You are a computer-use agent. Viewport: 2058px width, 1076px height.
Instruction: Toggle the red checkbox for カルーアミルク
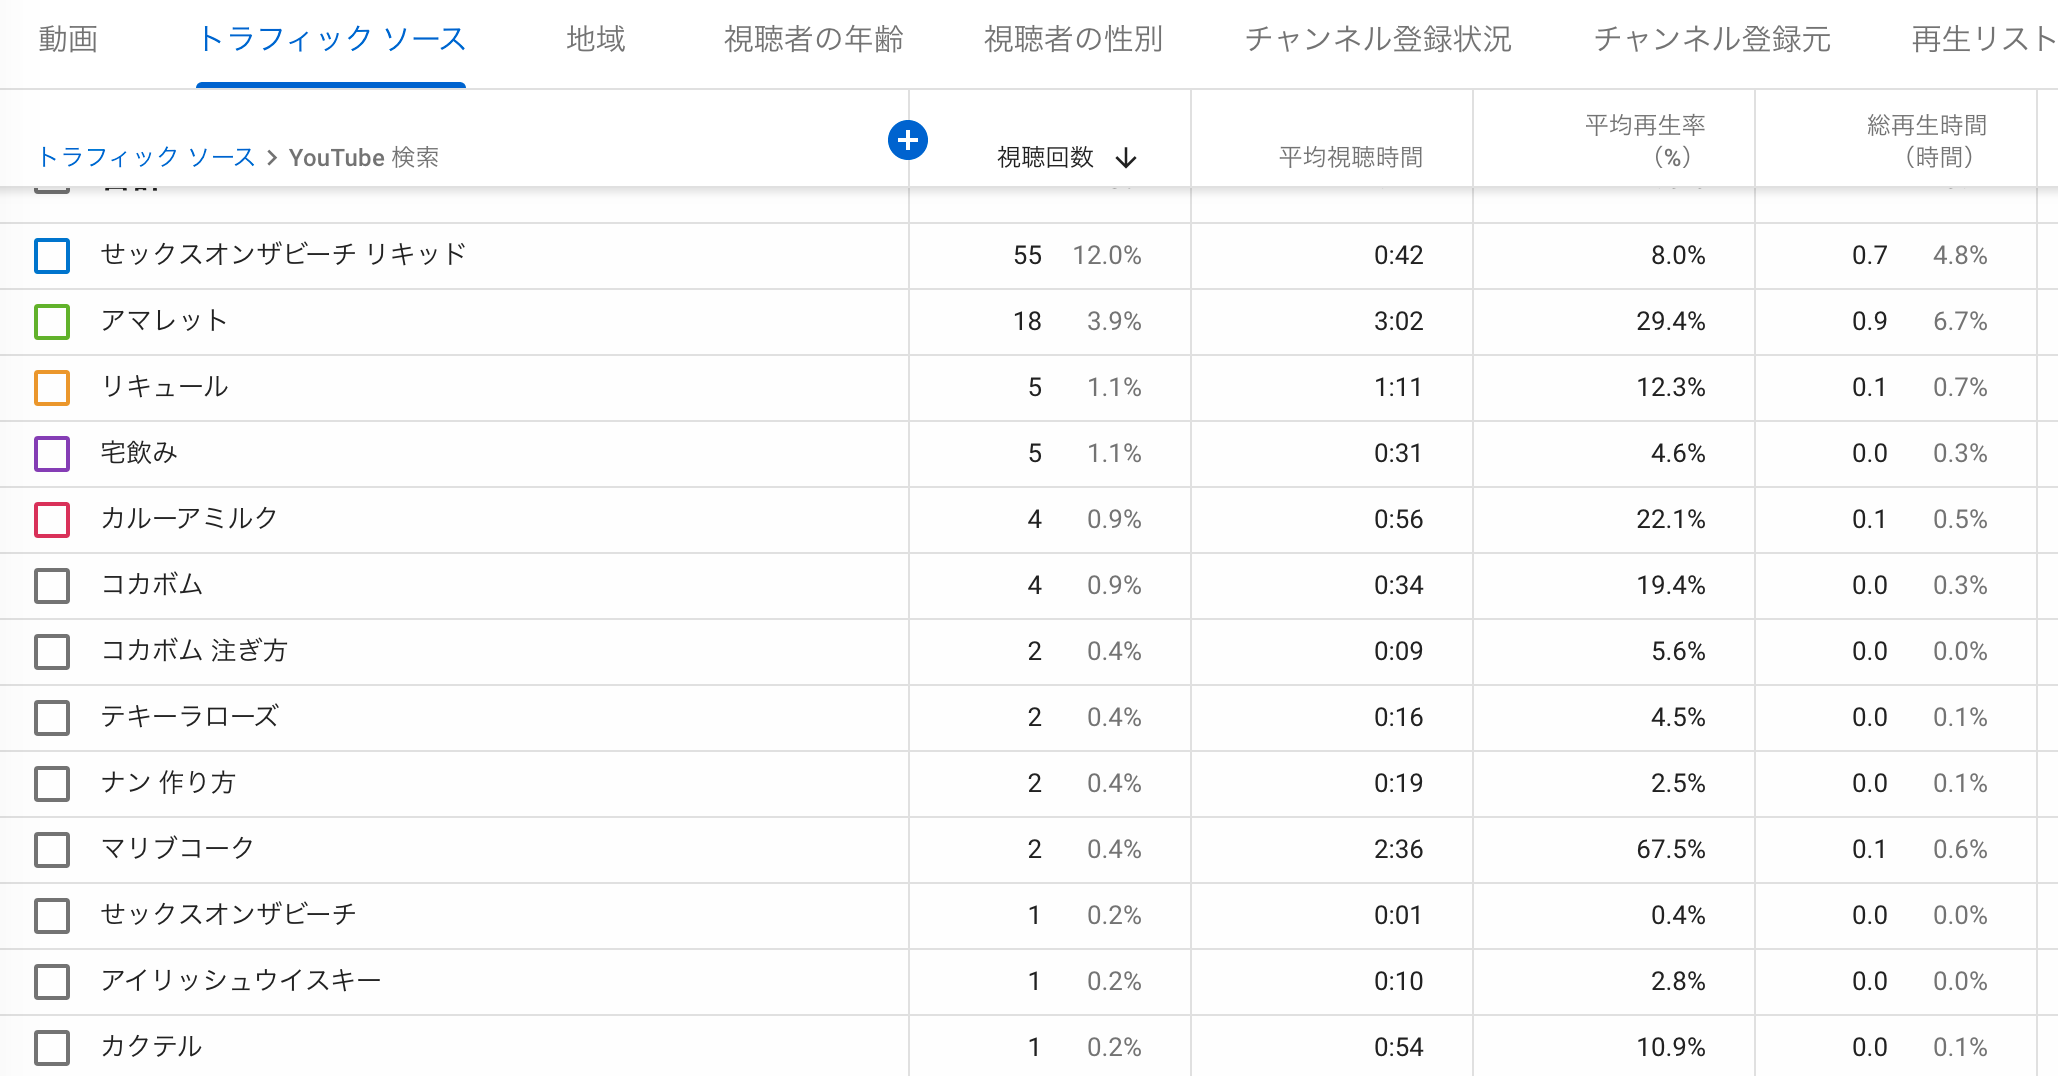(52, 520)
